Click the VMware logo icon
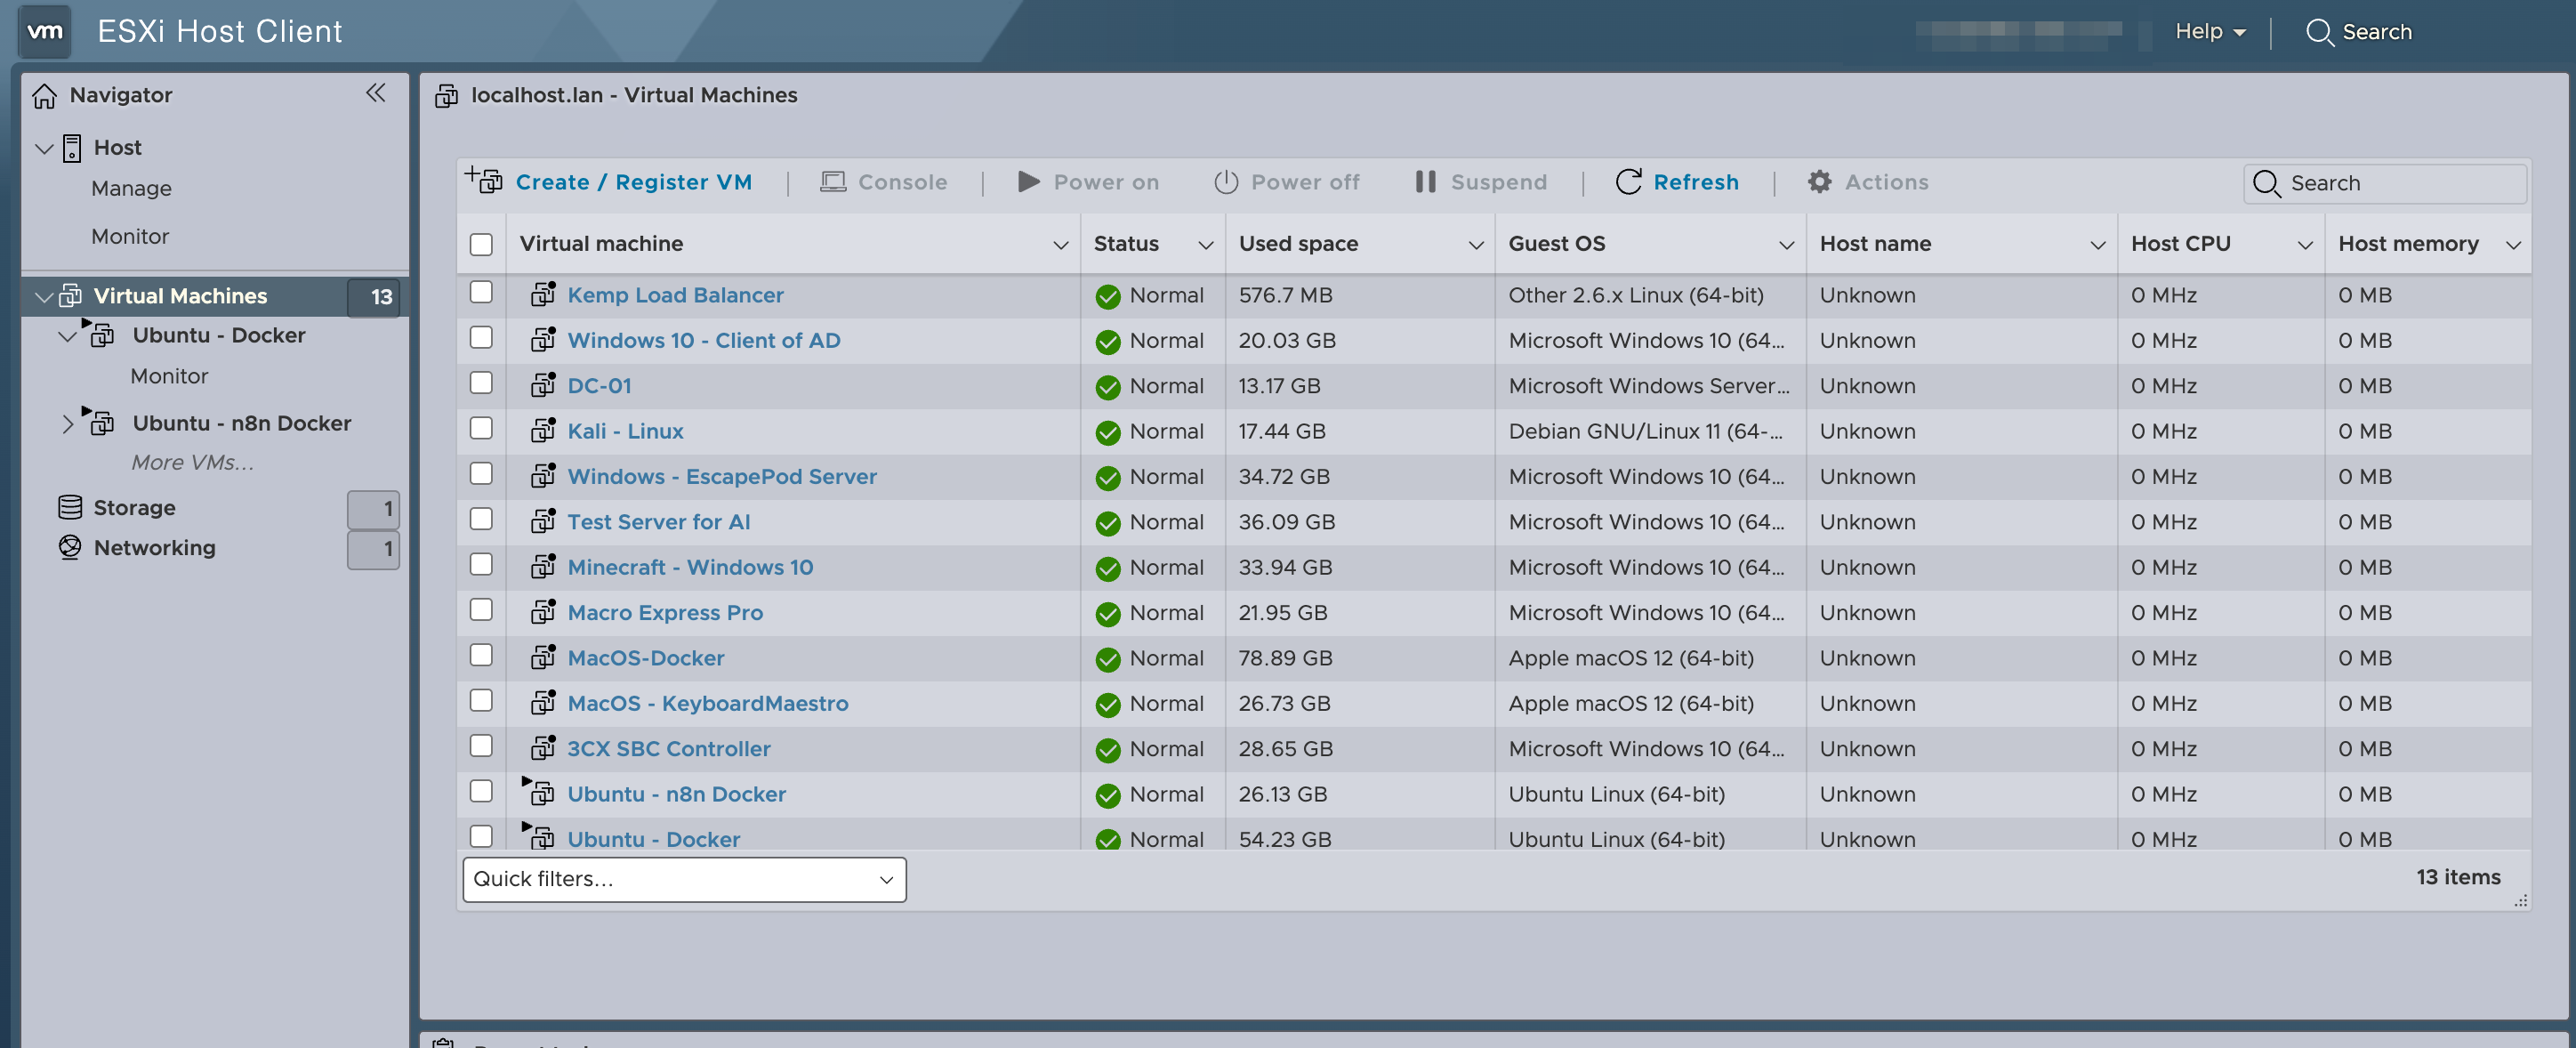 43,31
